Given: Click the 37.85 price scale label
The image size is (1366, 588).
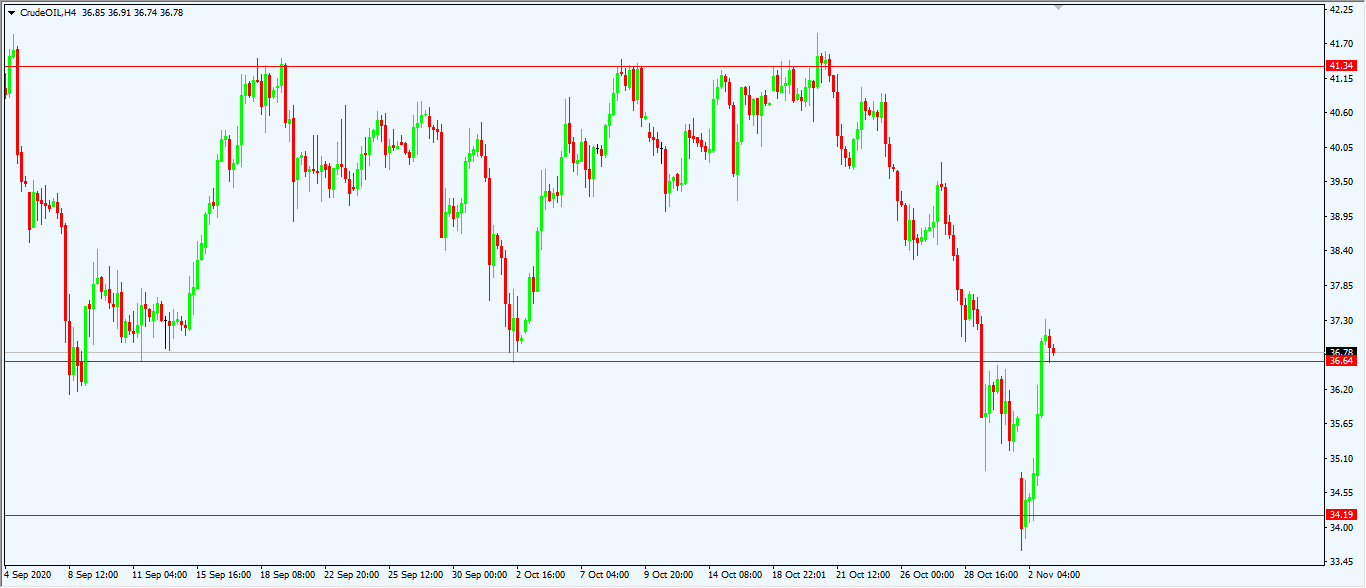Looking at the screenshot, I should point(1341,286).
